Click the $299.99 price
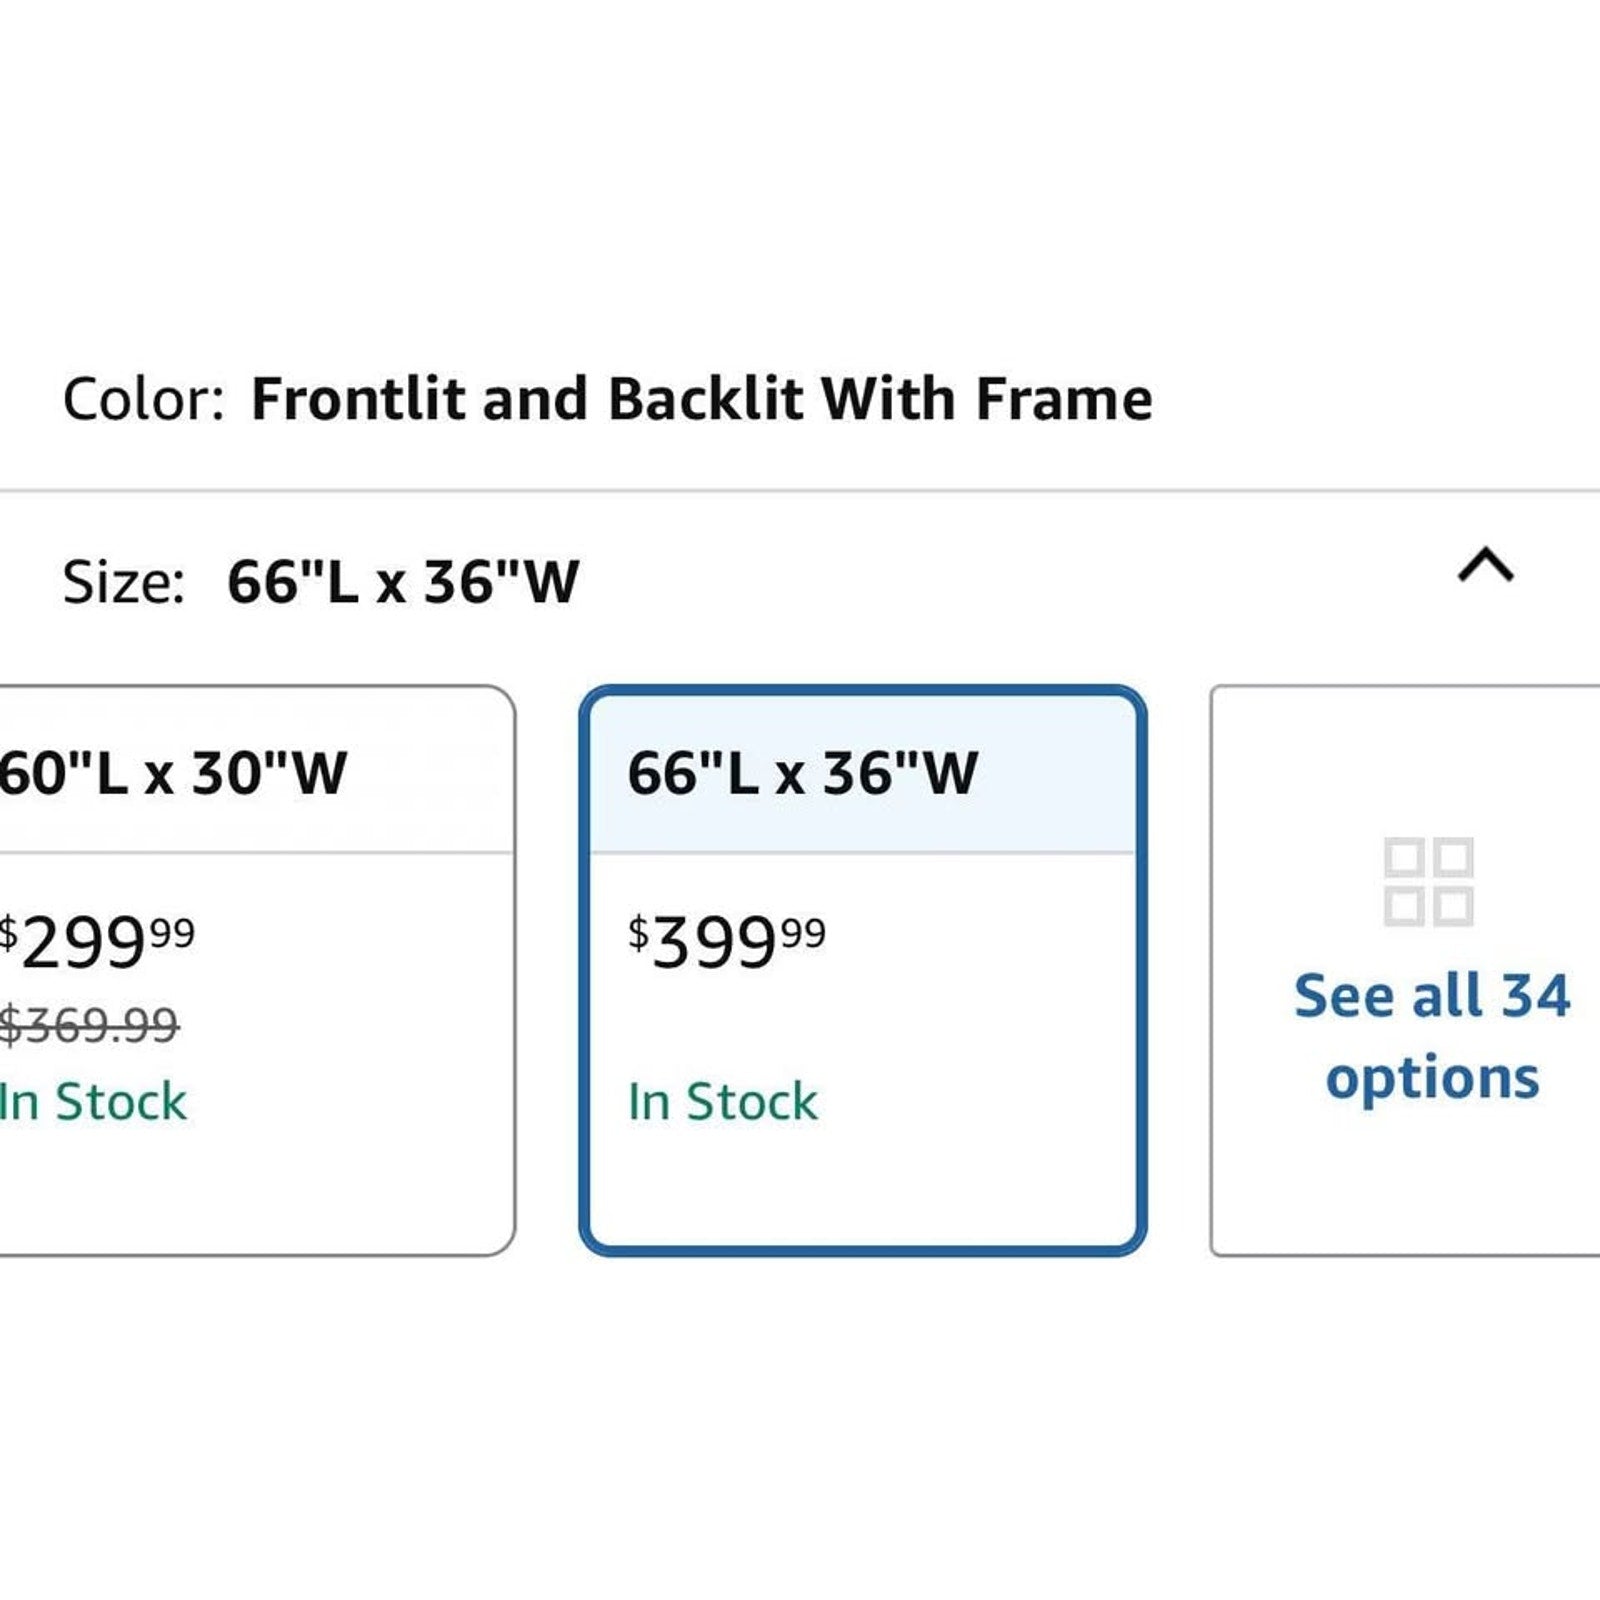 tap(97, 942)
